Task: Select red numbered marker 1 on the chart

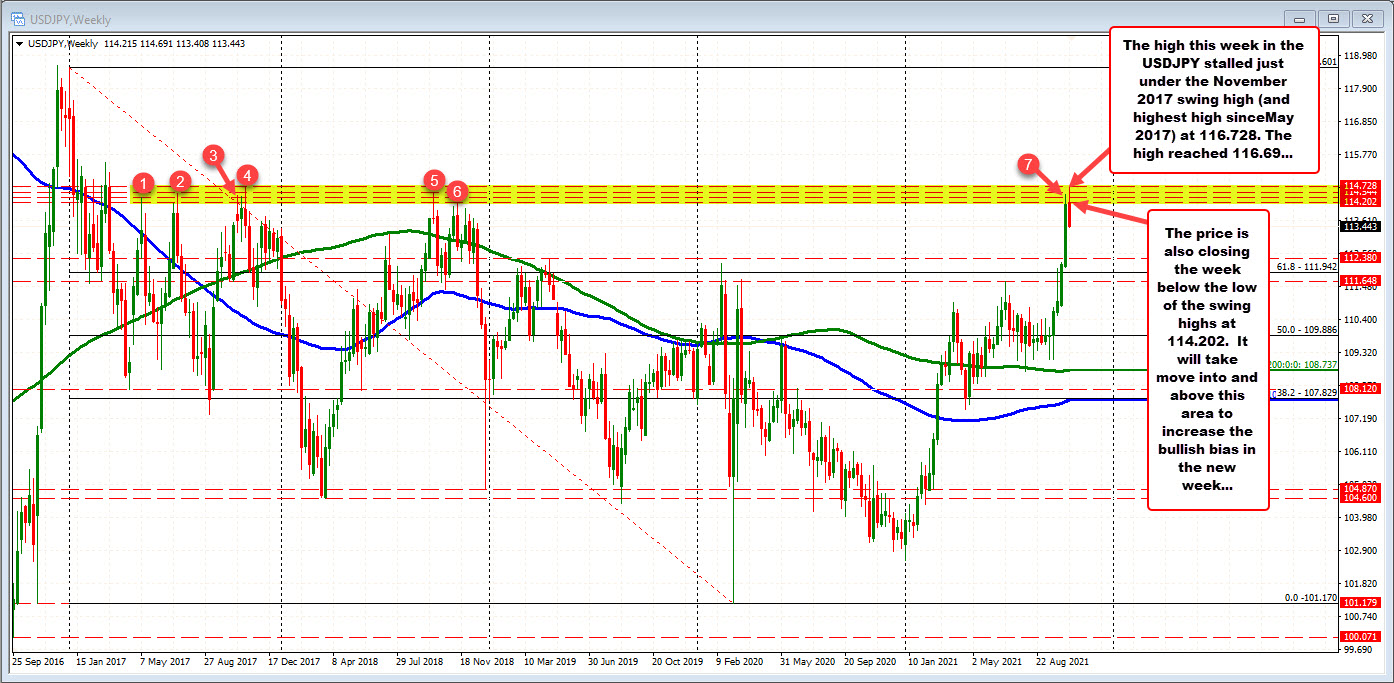Action: (x=144, y=183)
